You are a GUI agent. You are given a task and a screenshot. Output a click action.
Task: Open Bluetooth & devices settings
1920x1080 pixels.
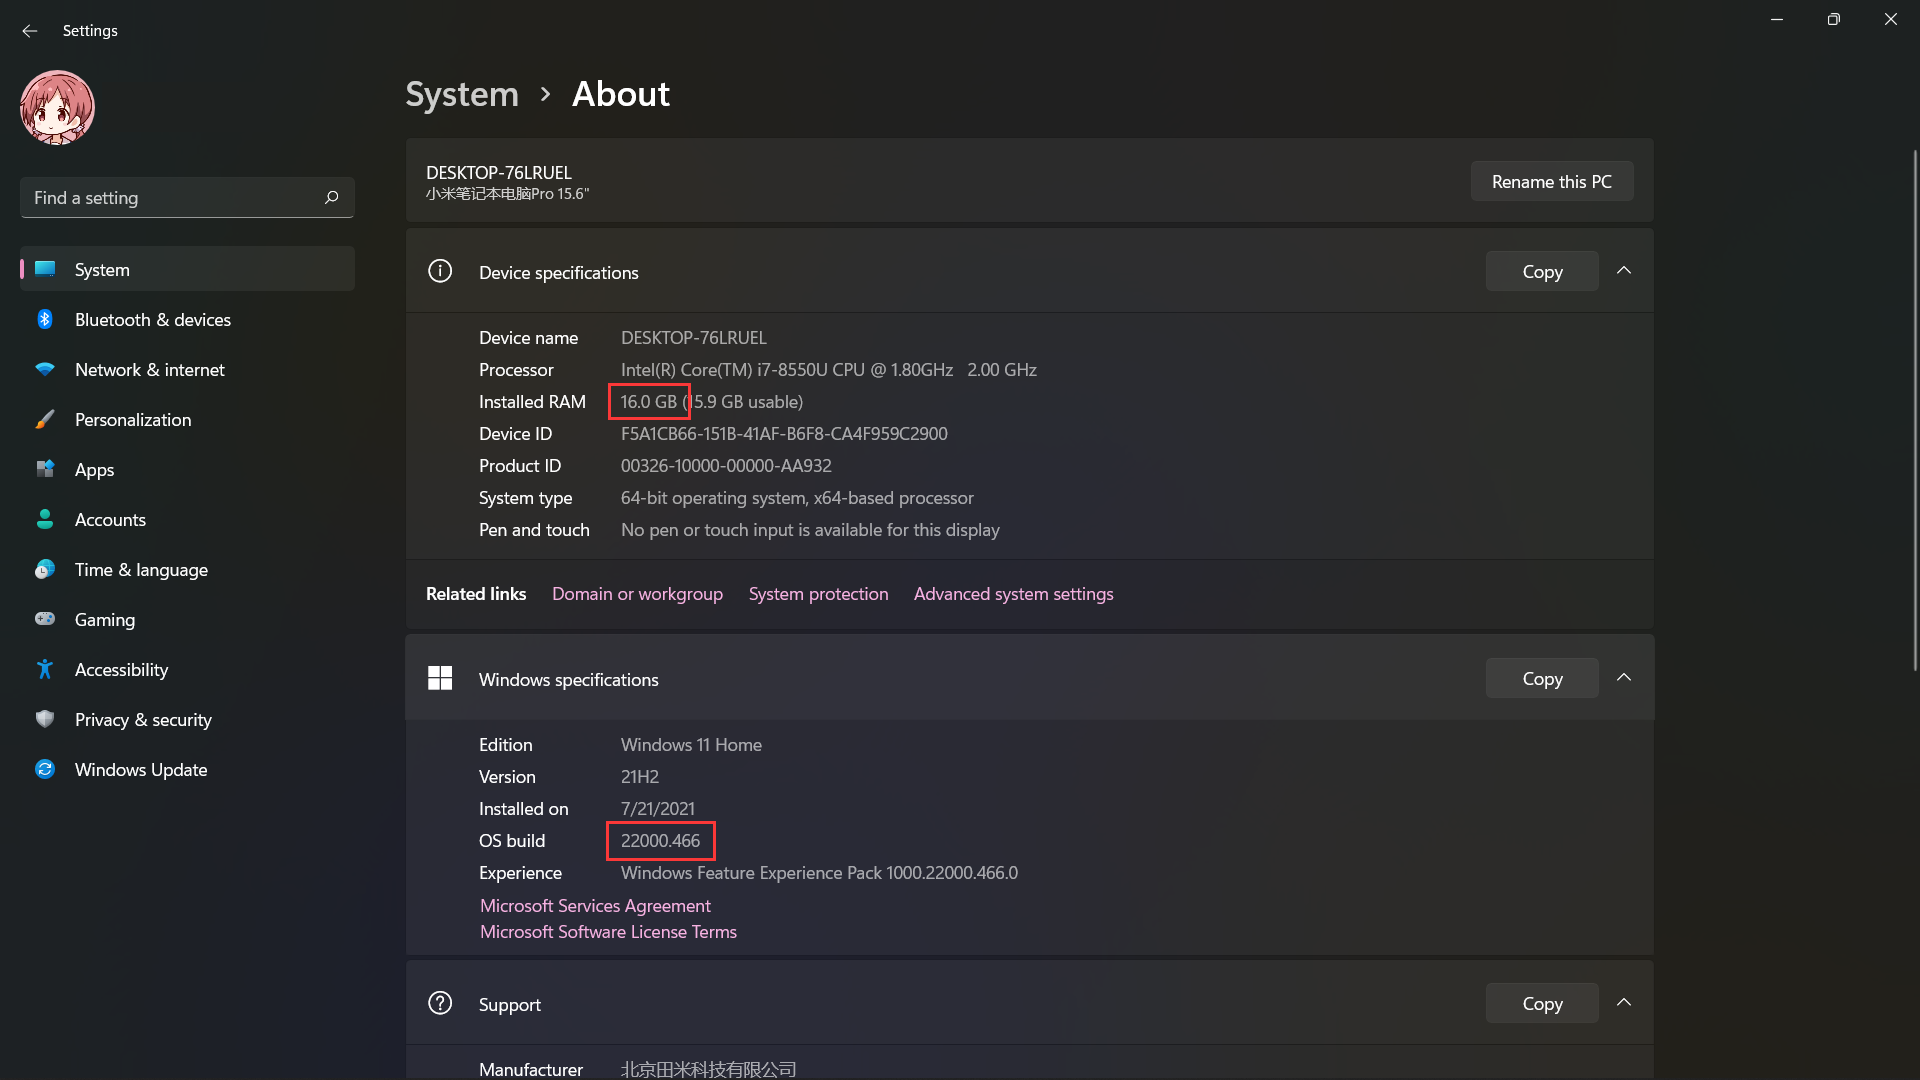(x=187, y=319)
